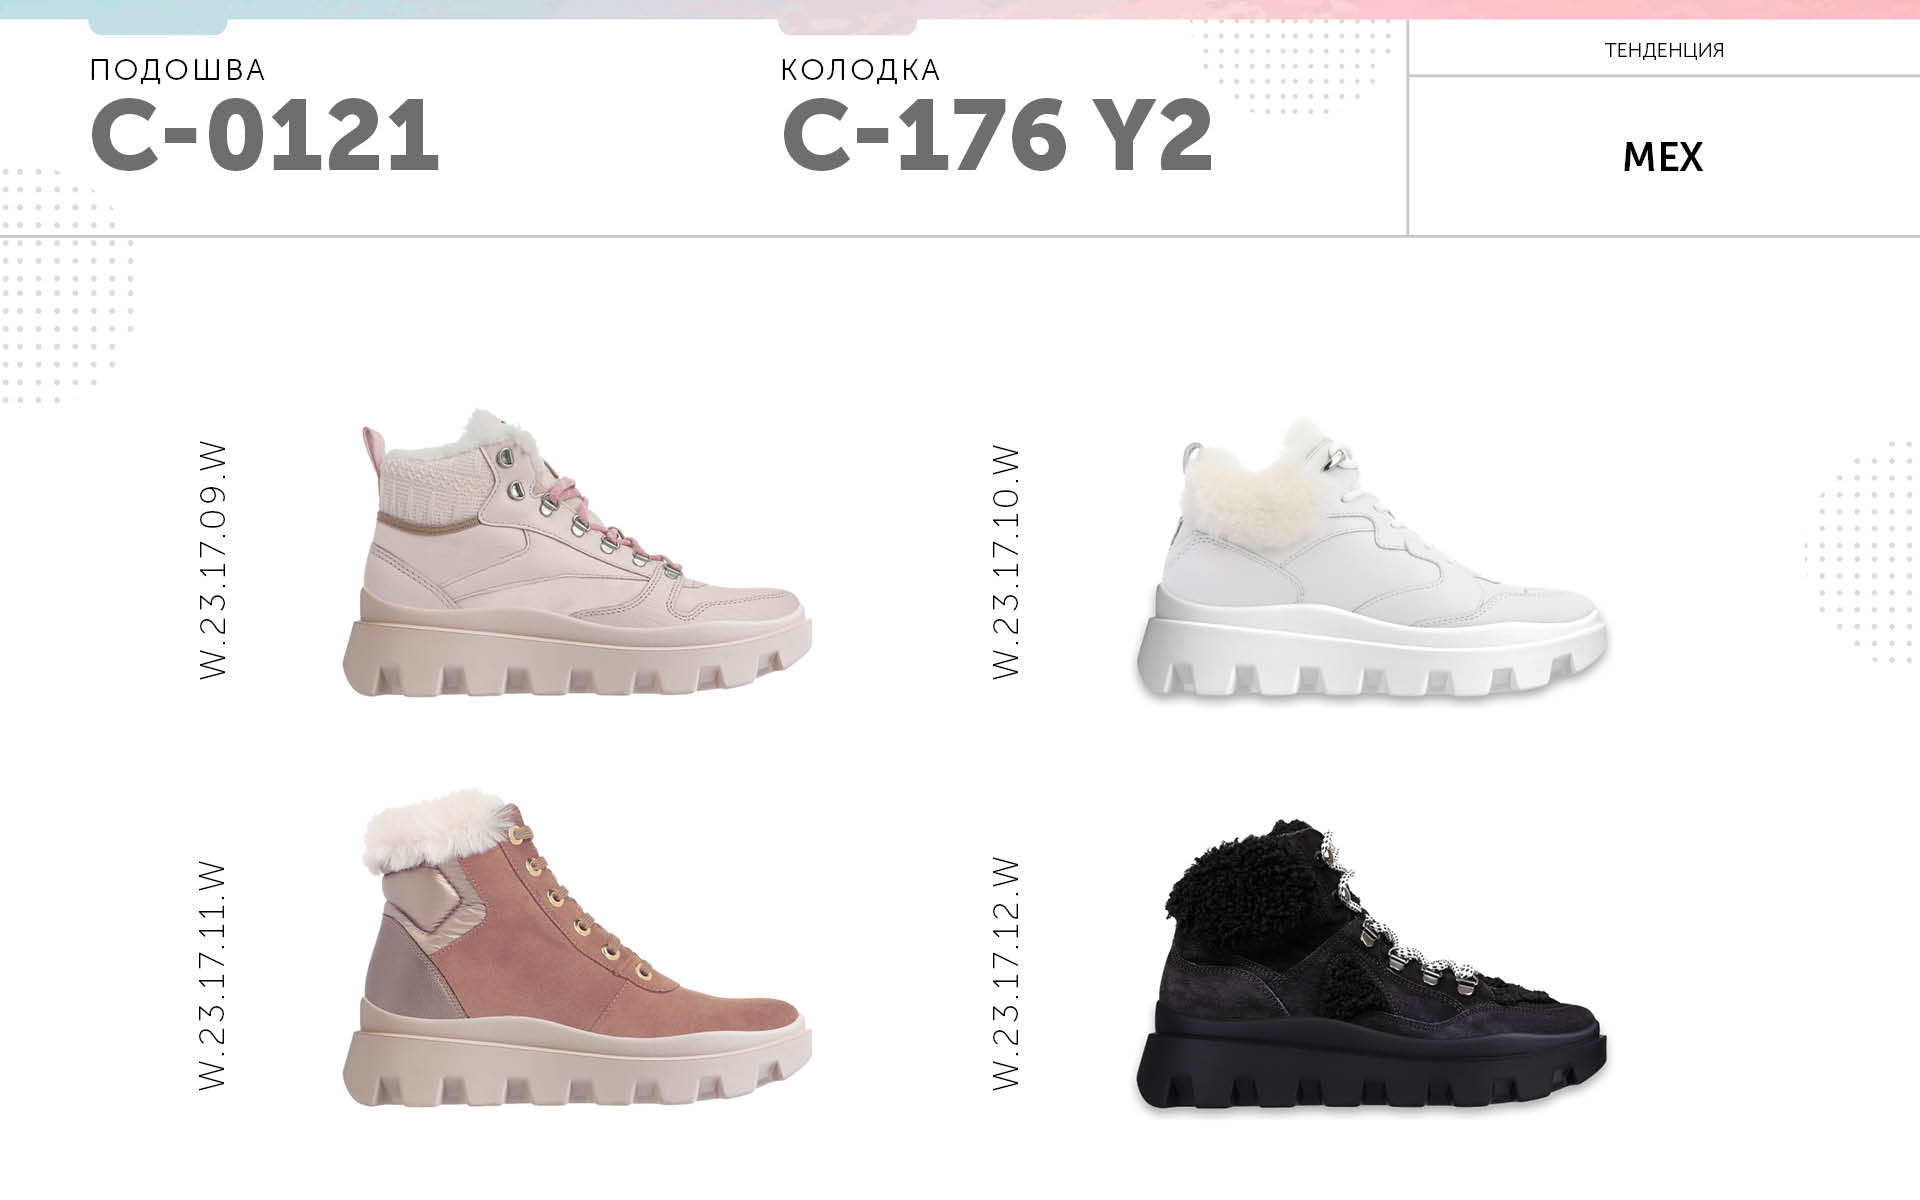Click article code W.23.17.09.W
The width and height of the screenshot is (1920, 1200).
(x=214, y=562)
